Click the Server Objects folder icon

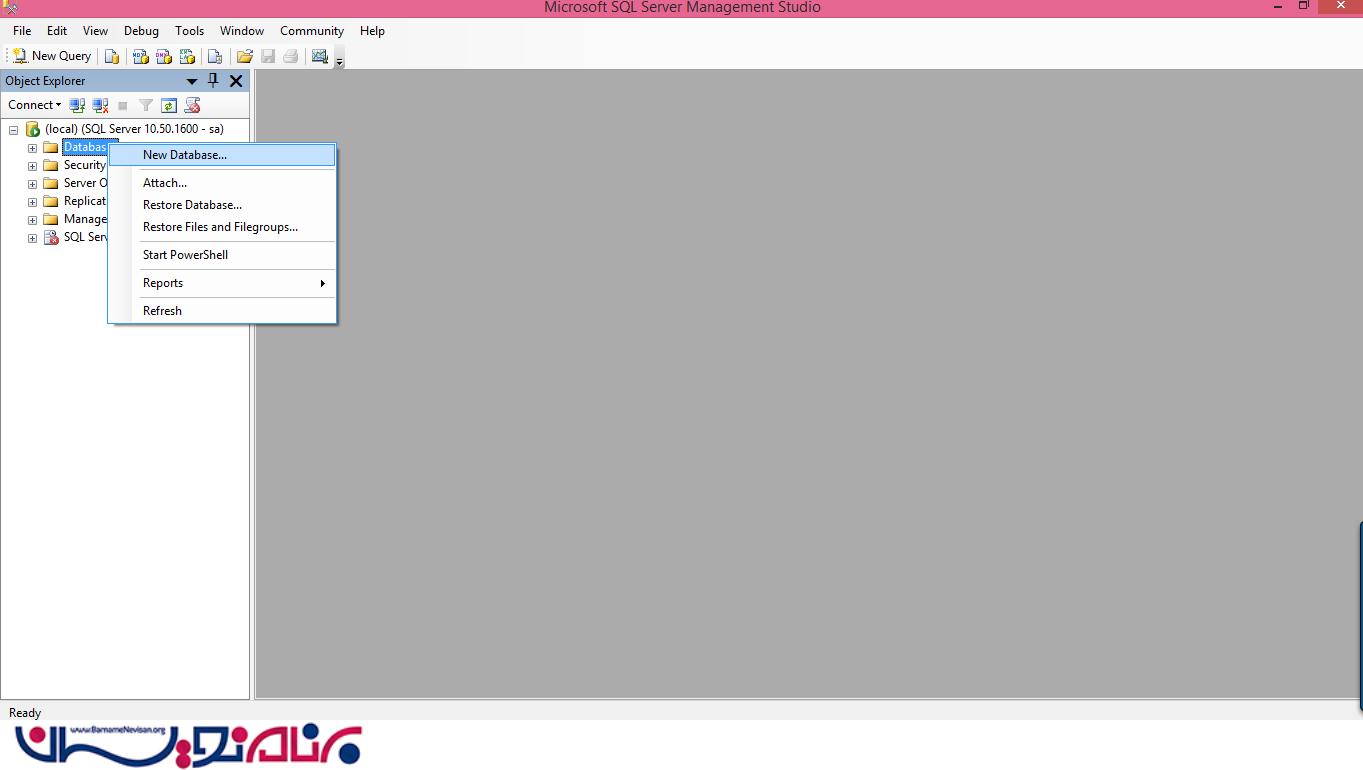(51, 183)
